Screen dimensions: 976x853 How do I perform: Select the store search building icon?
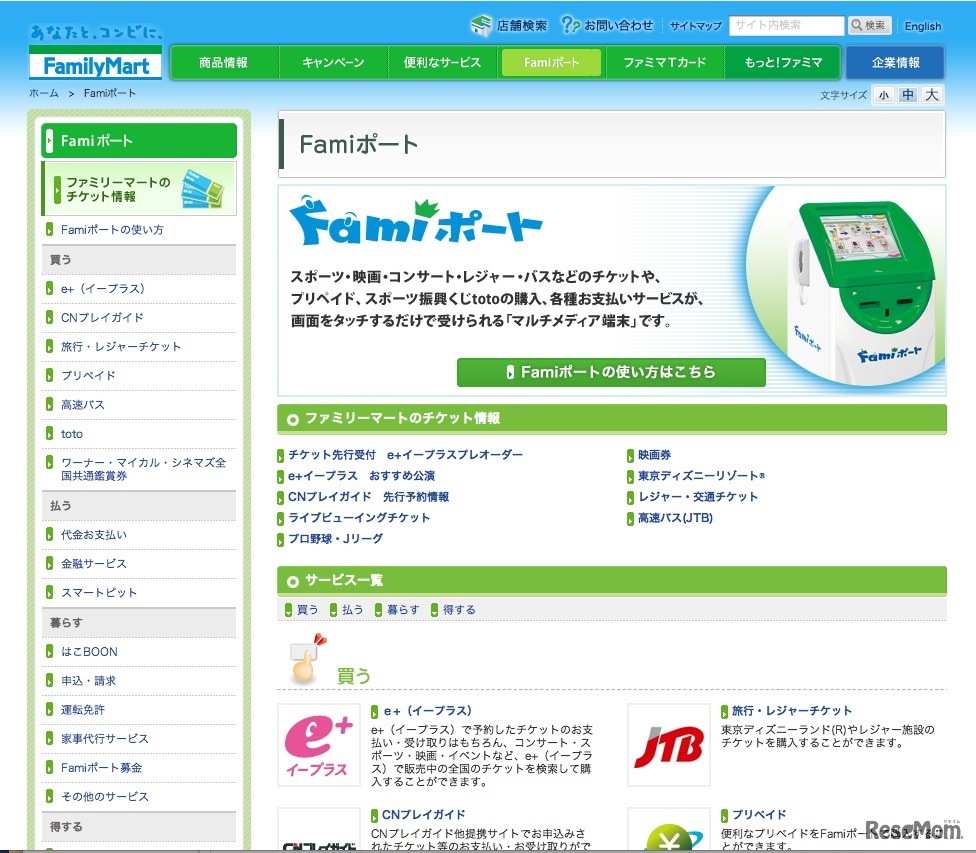tap(479, 25)
